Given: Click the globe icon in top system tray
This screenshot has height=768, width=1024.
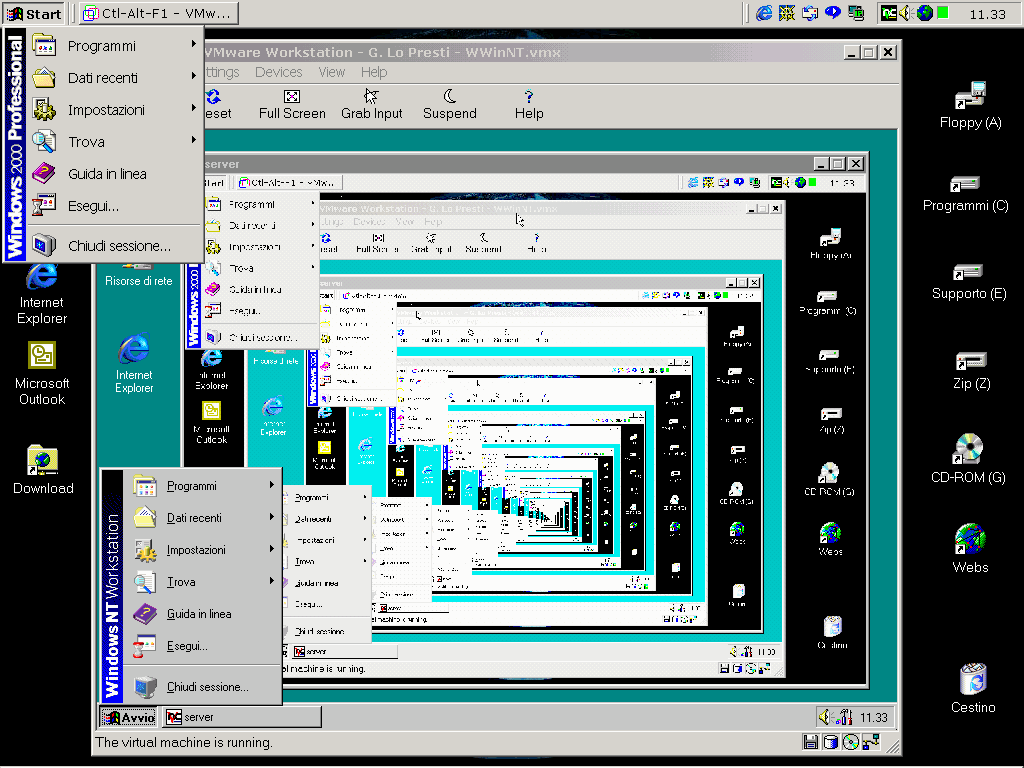Looking at the screenshot, I should point(925,13).
